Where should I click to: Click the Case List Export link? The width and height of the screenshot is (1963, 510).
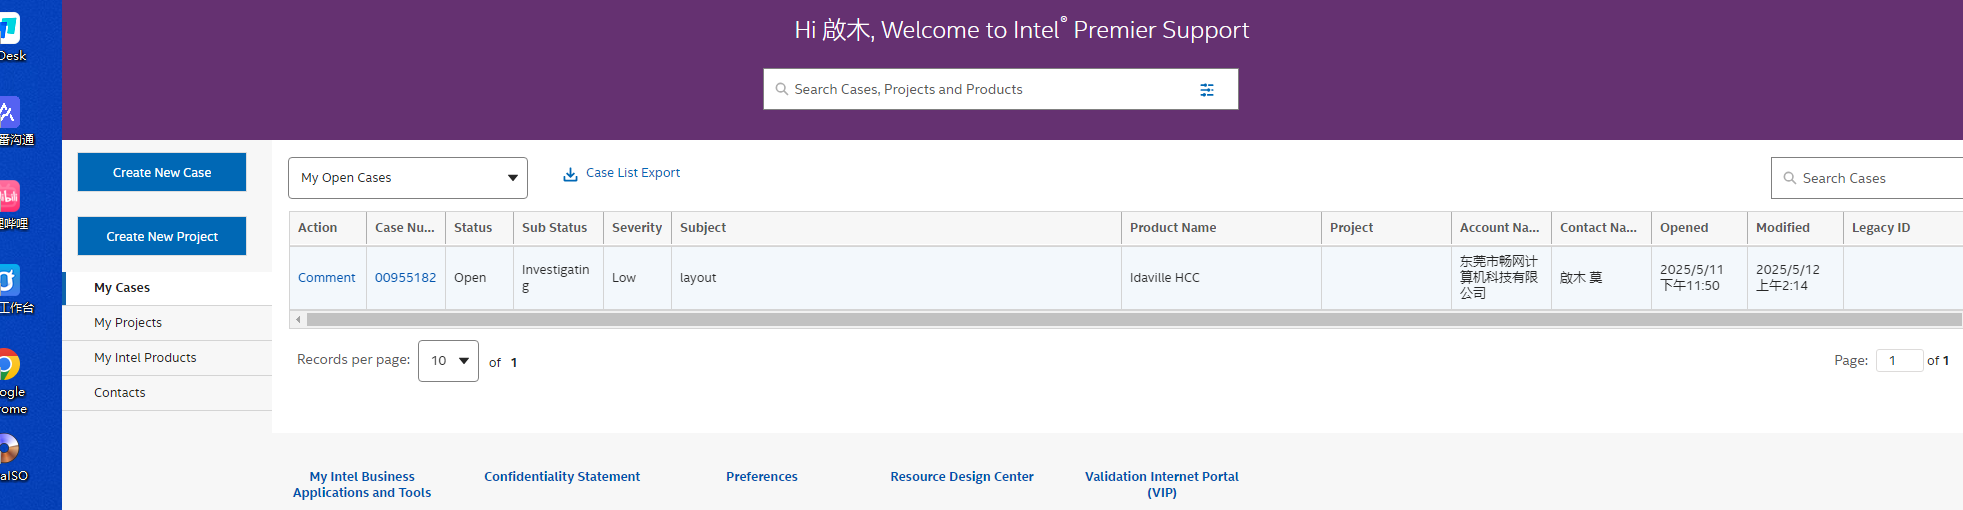(x=633, y=173)
